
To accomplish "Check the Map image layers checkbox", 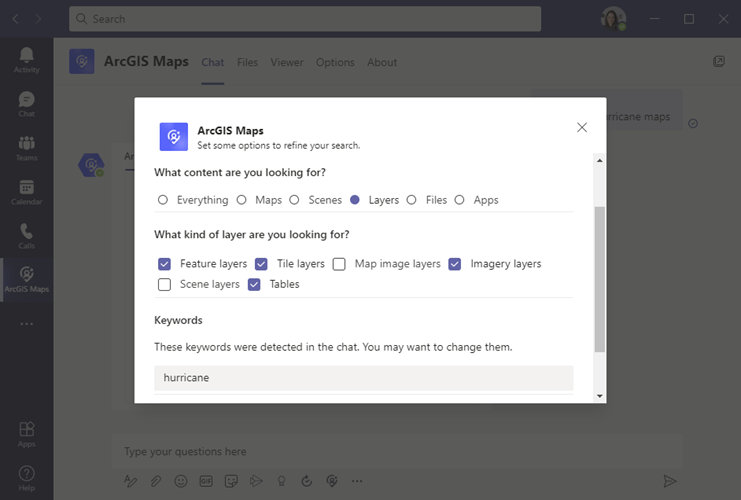I will (339, 264).
